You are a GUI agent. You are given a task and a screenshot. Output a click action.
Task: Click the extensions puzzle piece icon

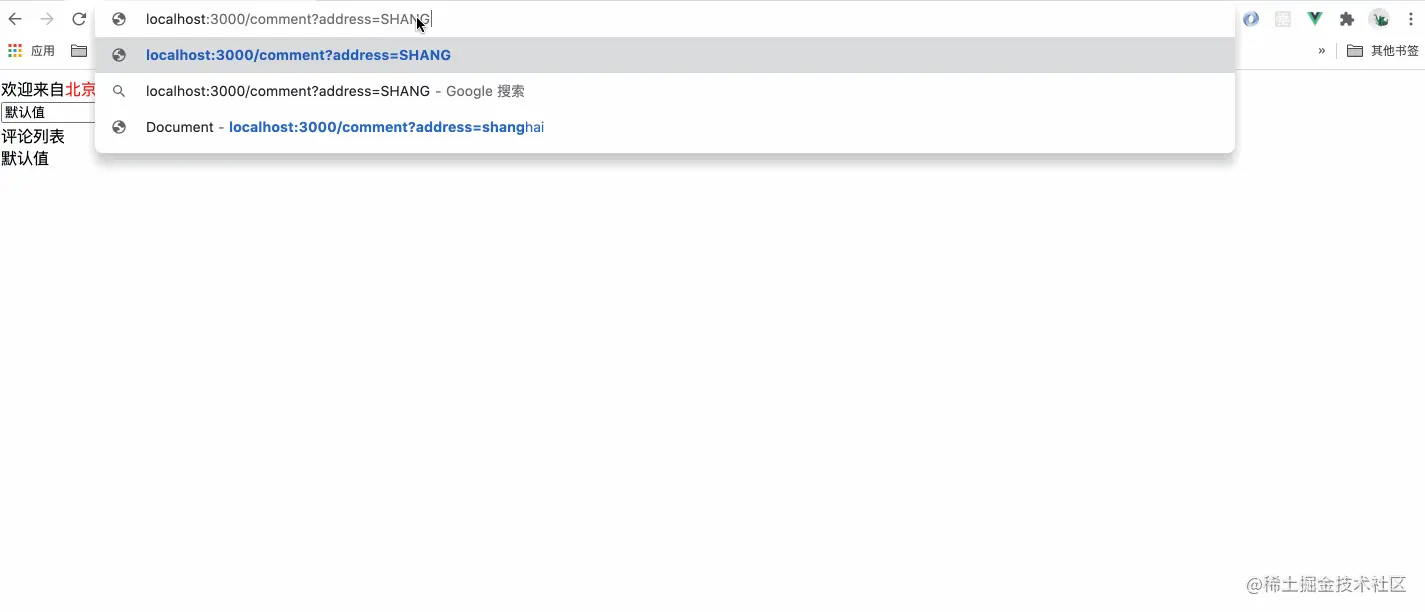pos(1347,18)
